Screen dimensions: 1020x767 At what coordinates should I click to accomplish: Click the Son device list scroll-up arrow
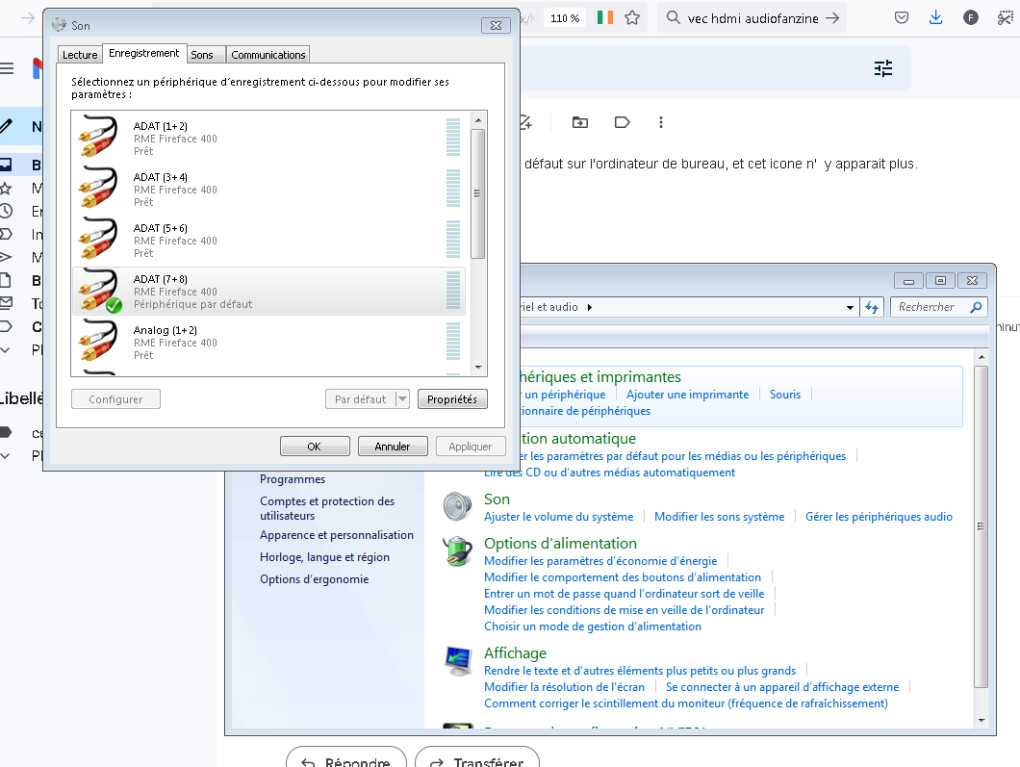477,120
